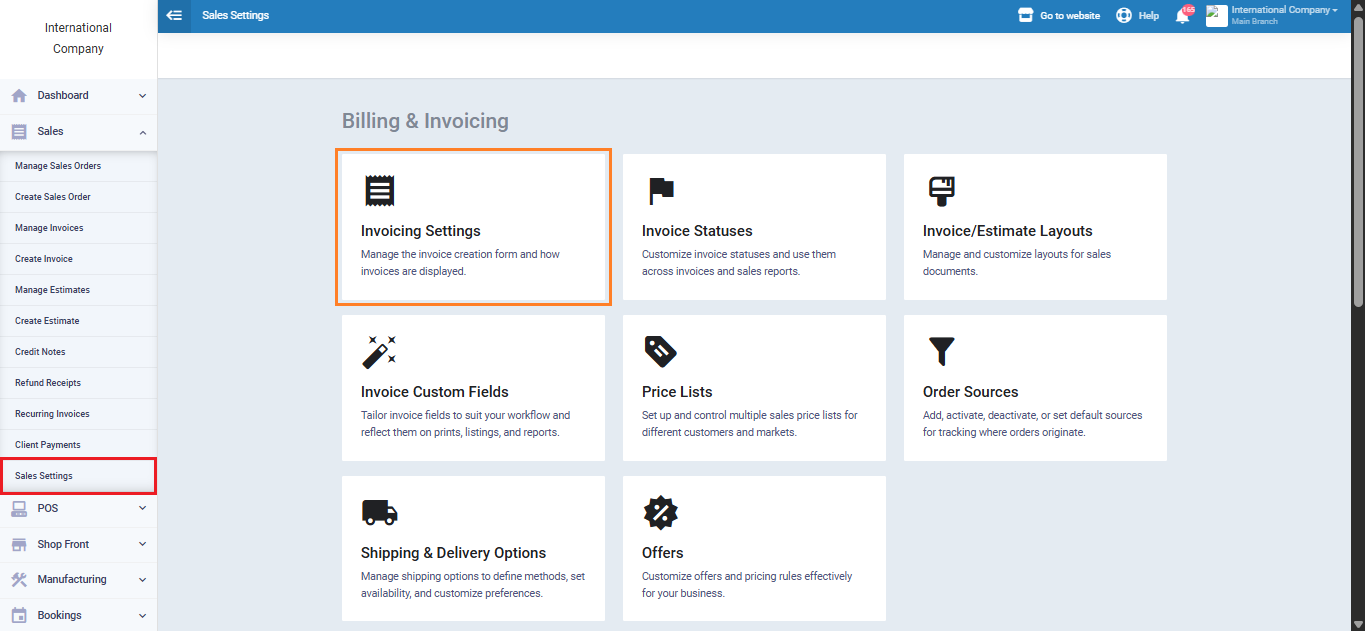Image resolution: width=1365 pixels, height=631 pixels.
Task: Click the Invoicing Settings receipt icon
Action: coord(379,190)
